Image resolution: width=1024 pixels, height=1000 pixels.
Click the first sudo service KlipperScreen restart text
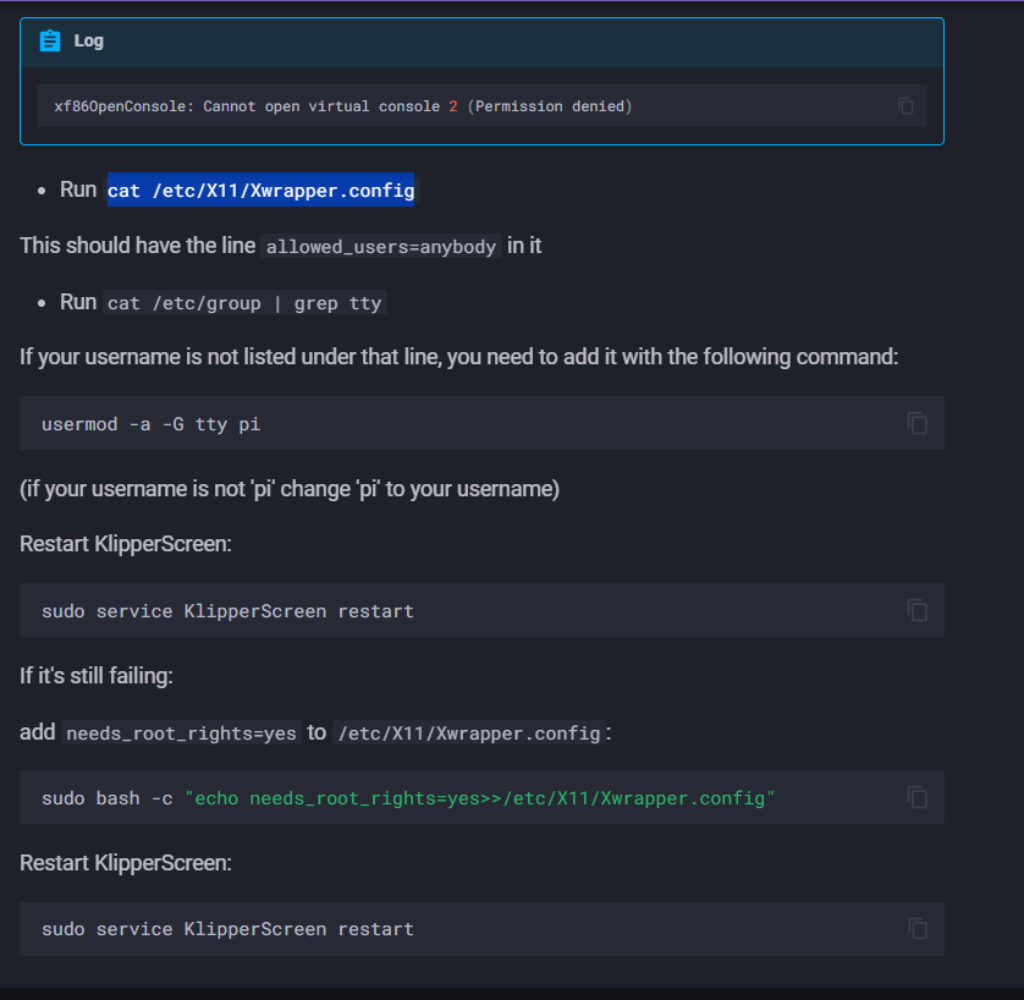point(227,611)
